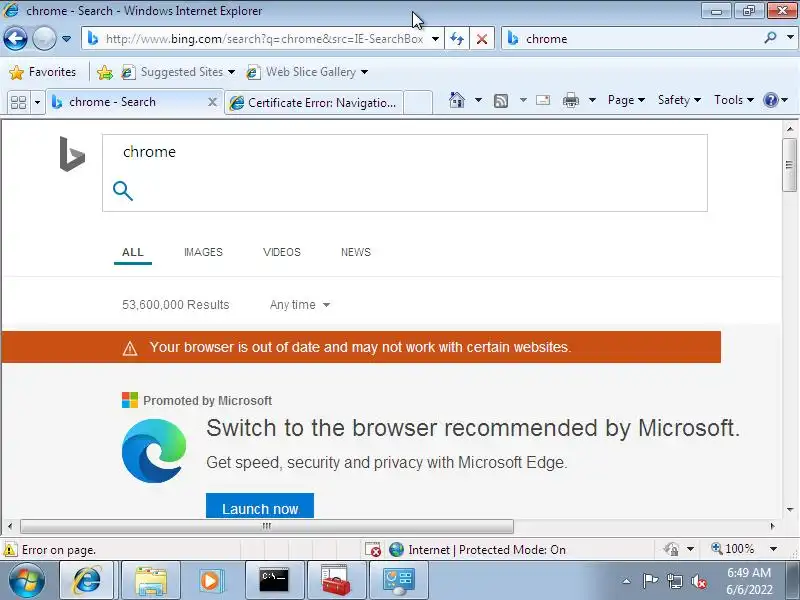This screenshot has height=600, width=800.
Task: Open the Safety menu
Action: coord(679,100)
